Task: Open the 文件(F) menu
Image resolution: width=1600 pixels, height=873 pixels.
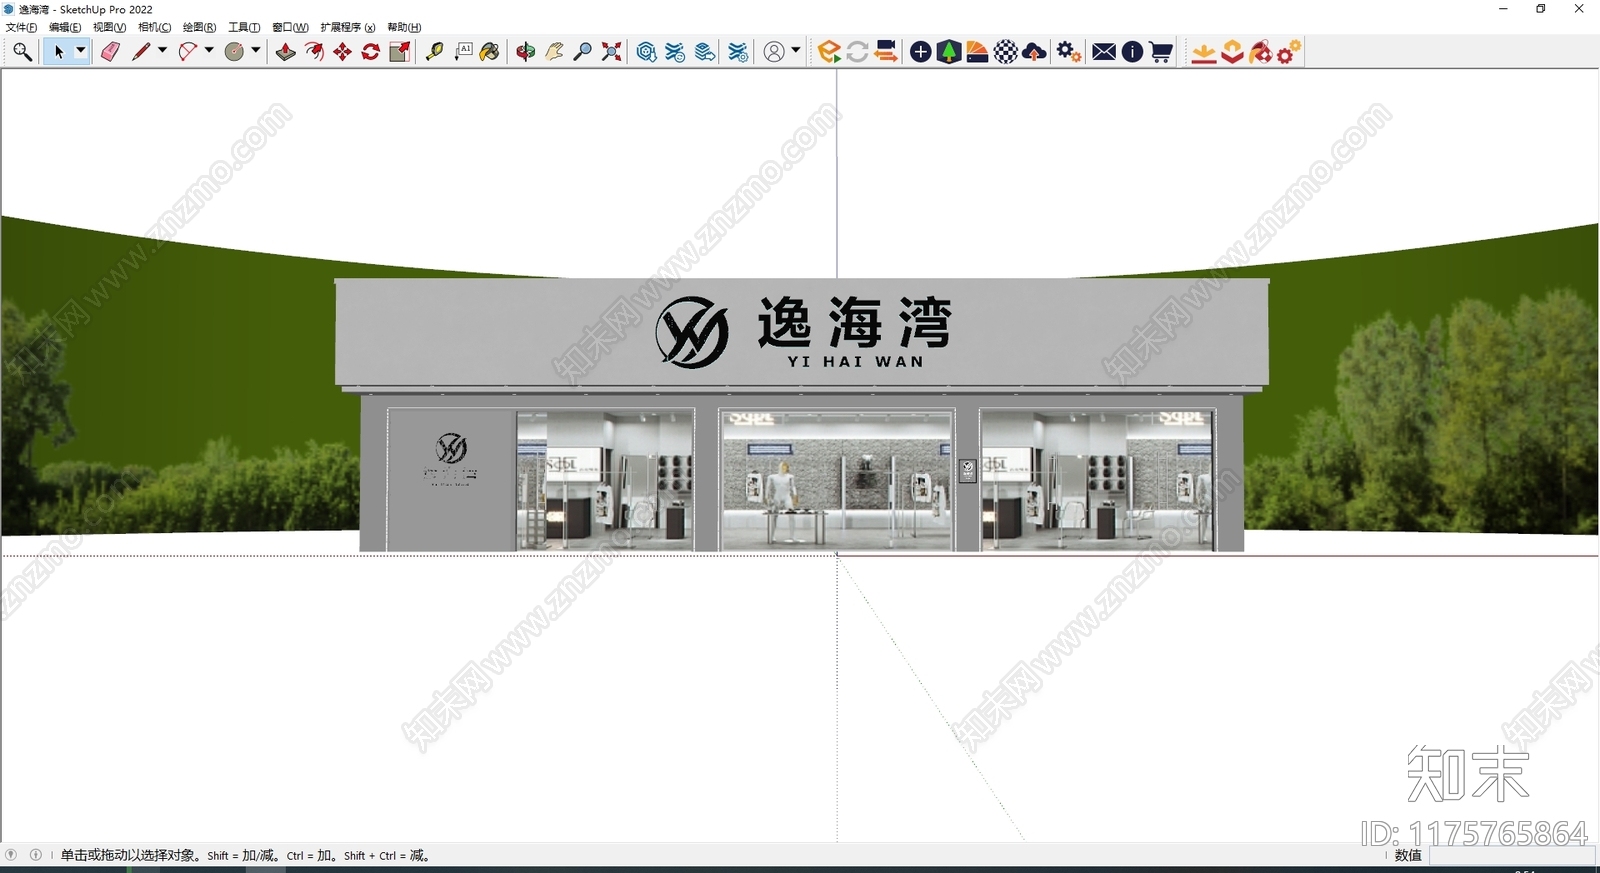Action: click(21, 27)
